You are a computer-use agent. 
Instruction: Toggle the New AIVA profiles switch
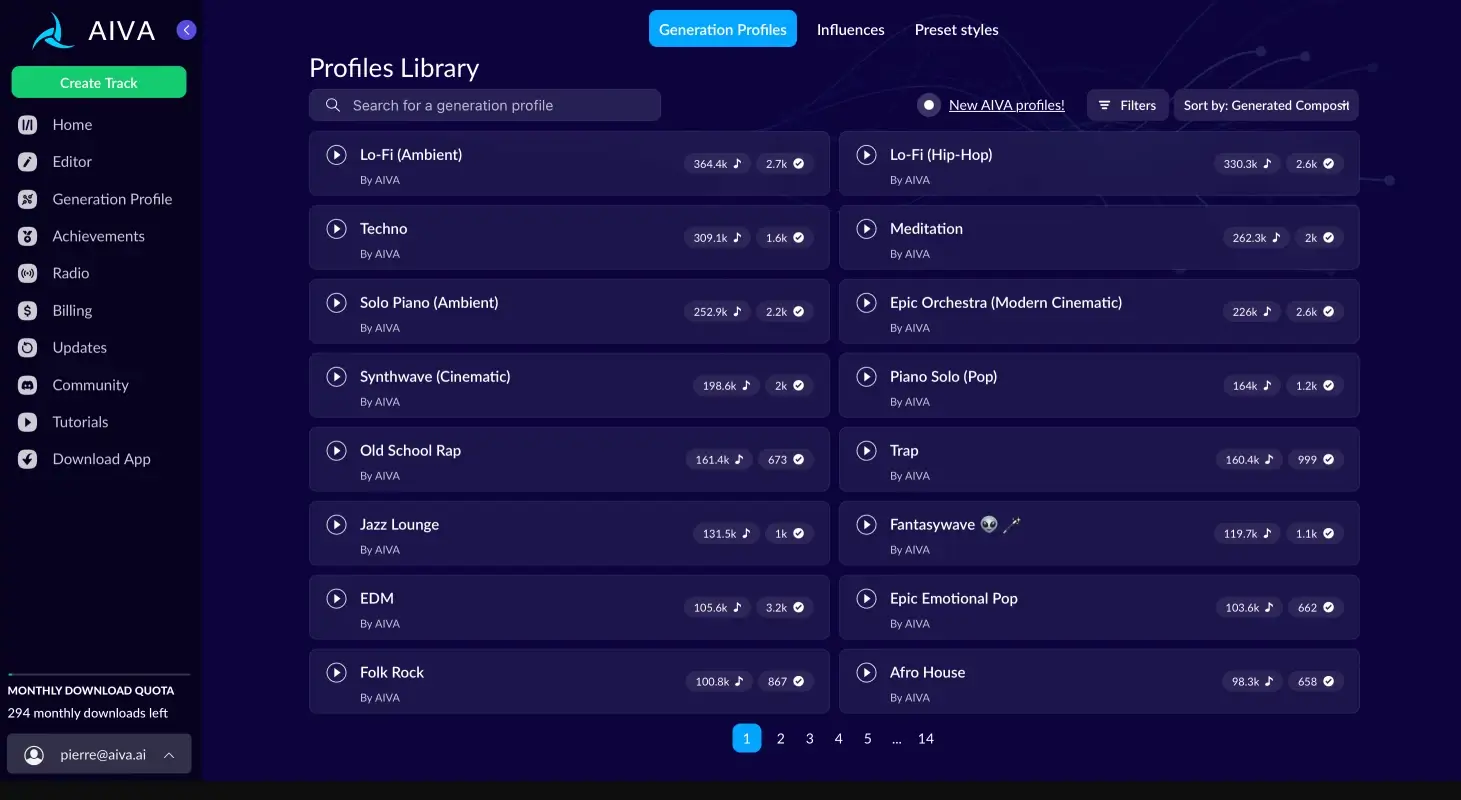point(929,105)
